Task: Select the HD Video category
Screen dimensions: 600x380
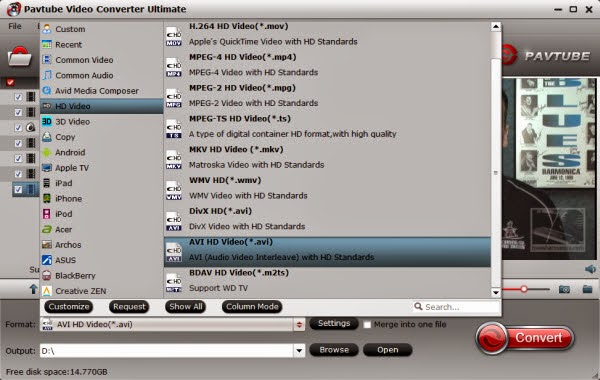Action: 102,106
